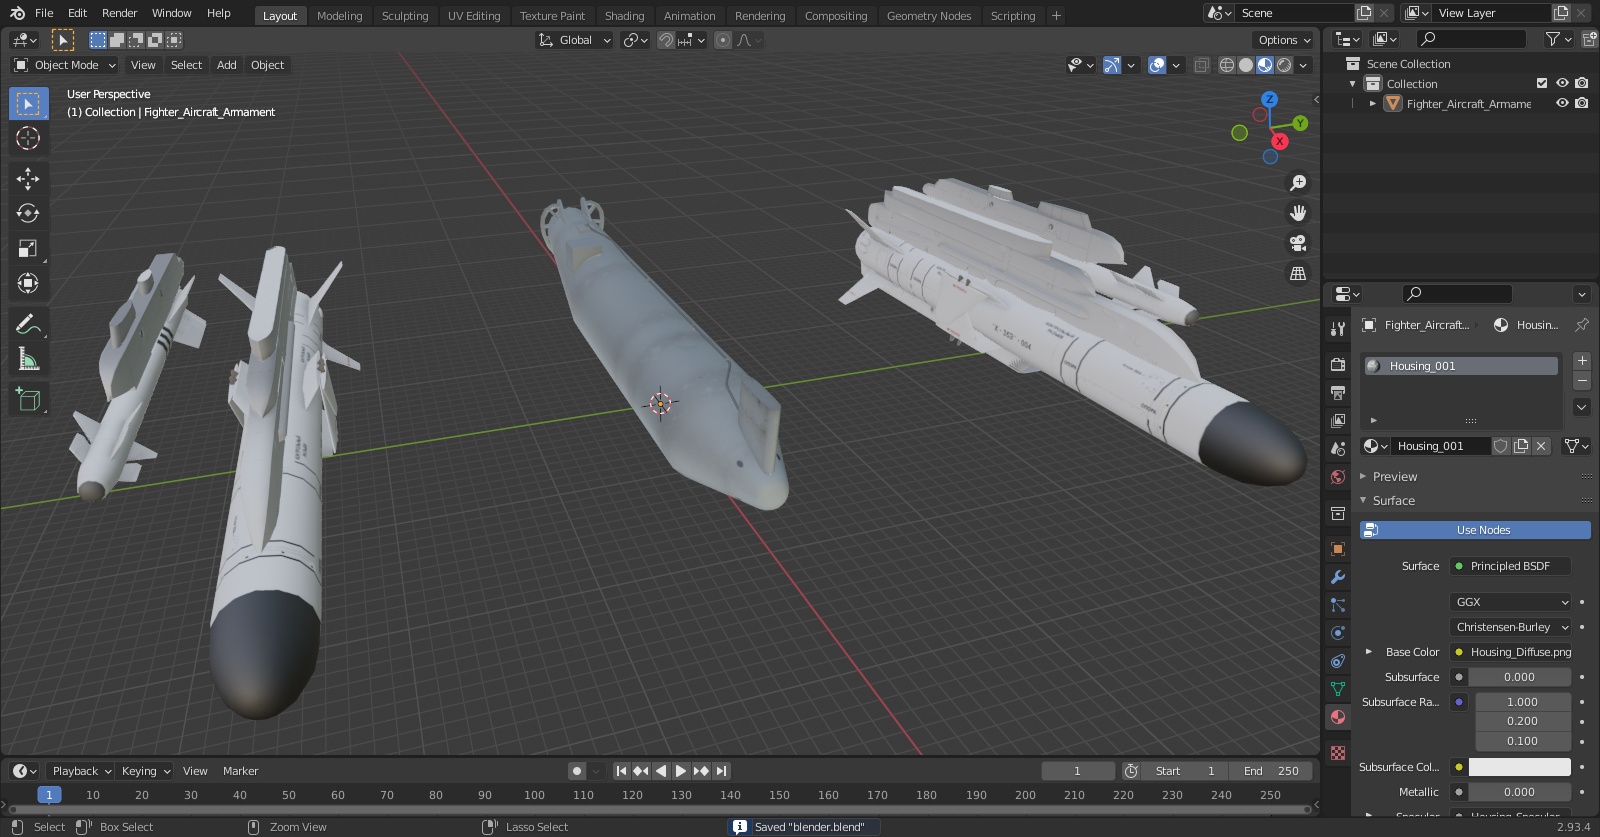The height and width of the screenshot is (837, 1600).
Task: Expand Fighter_Aircraft_Armament tree item
Action: pos(1373,104)
